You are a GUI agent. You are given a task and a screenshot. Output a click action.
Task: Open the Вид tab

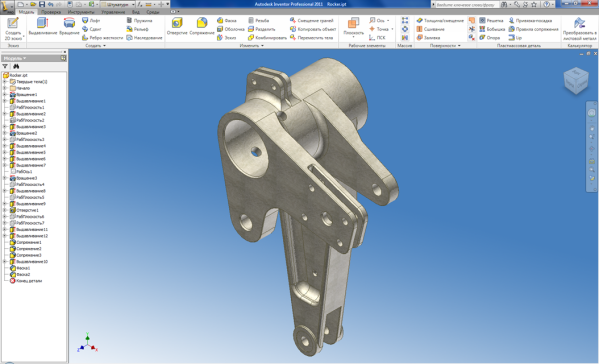point(136,12)
